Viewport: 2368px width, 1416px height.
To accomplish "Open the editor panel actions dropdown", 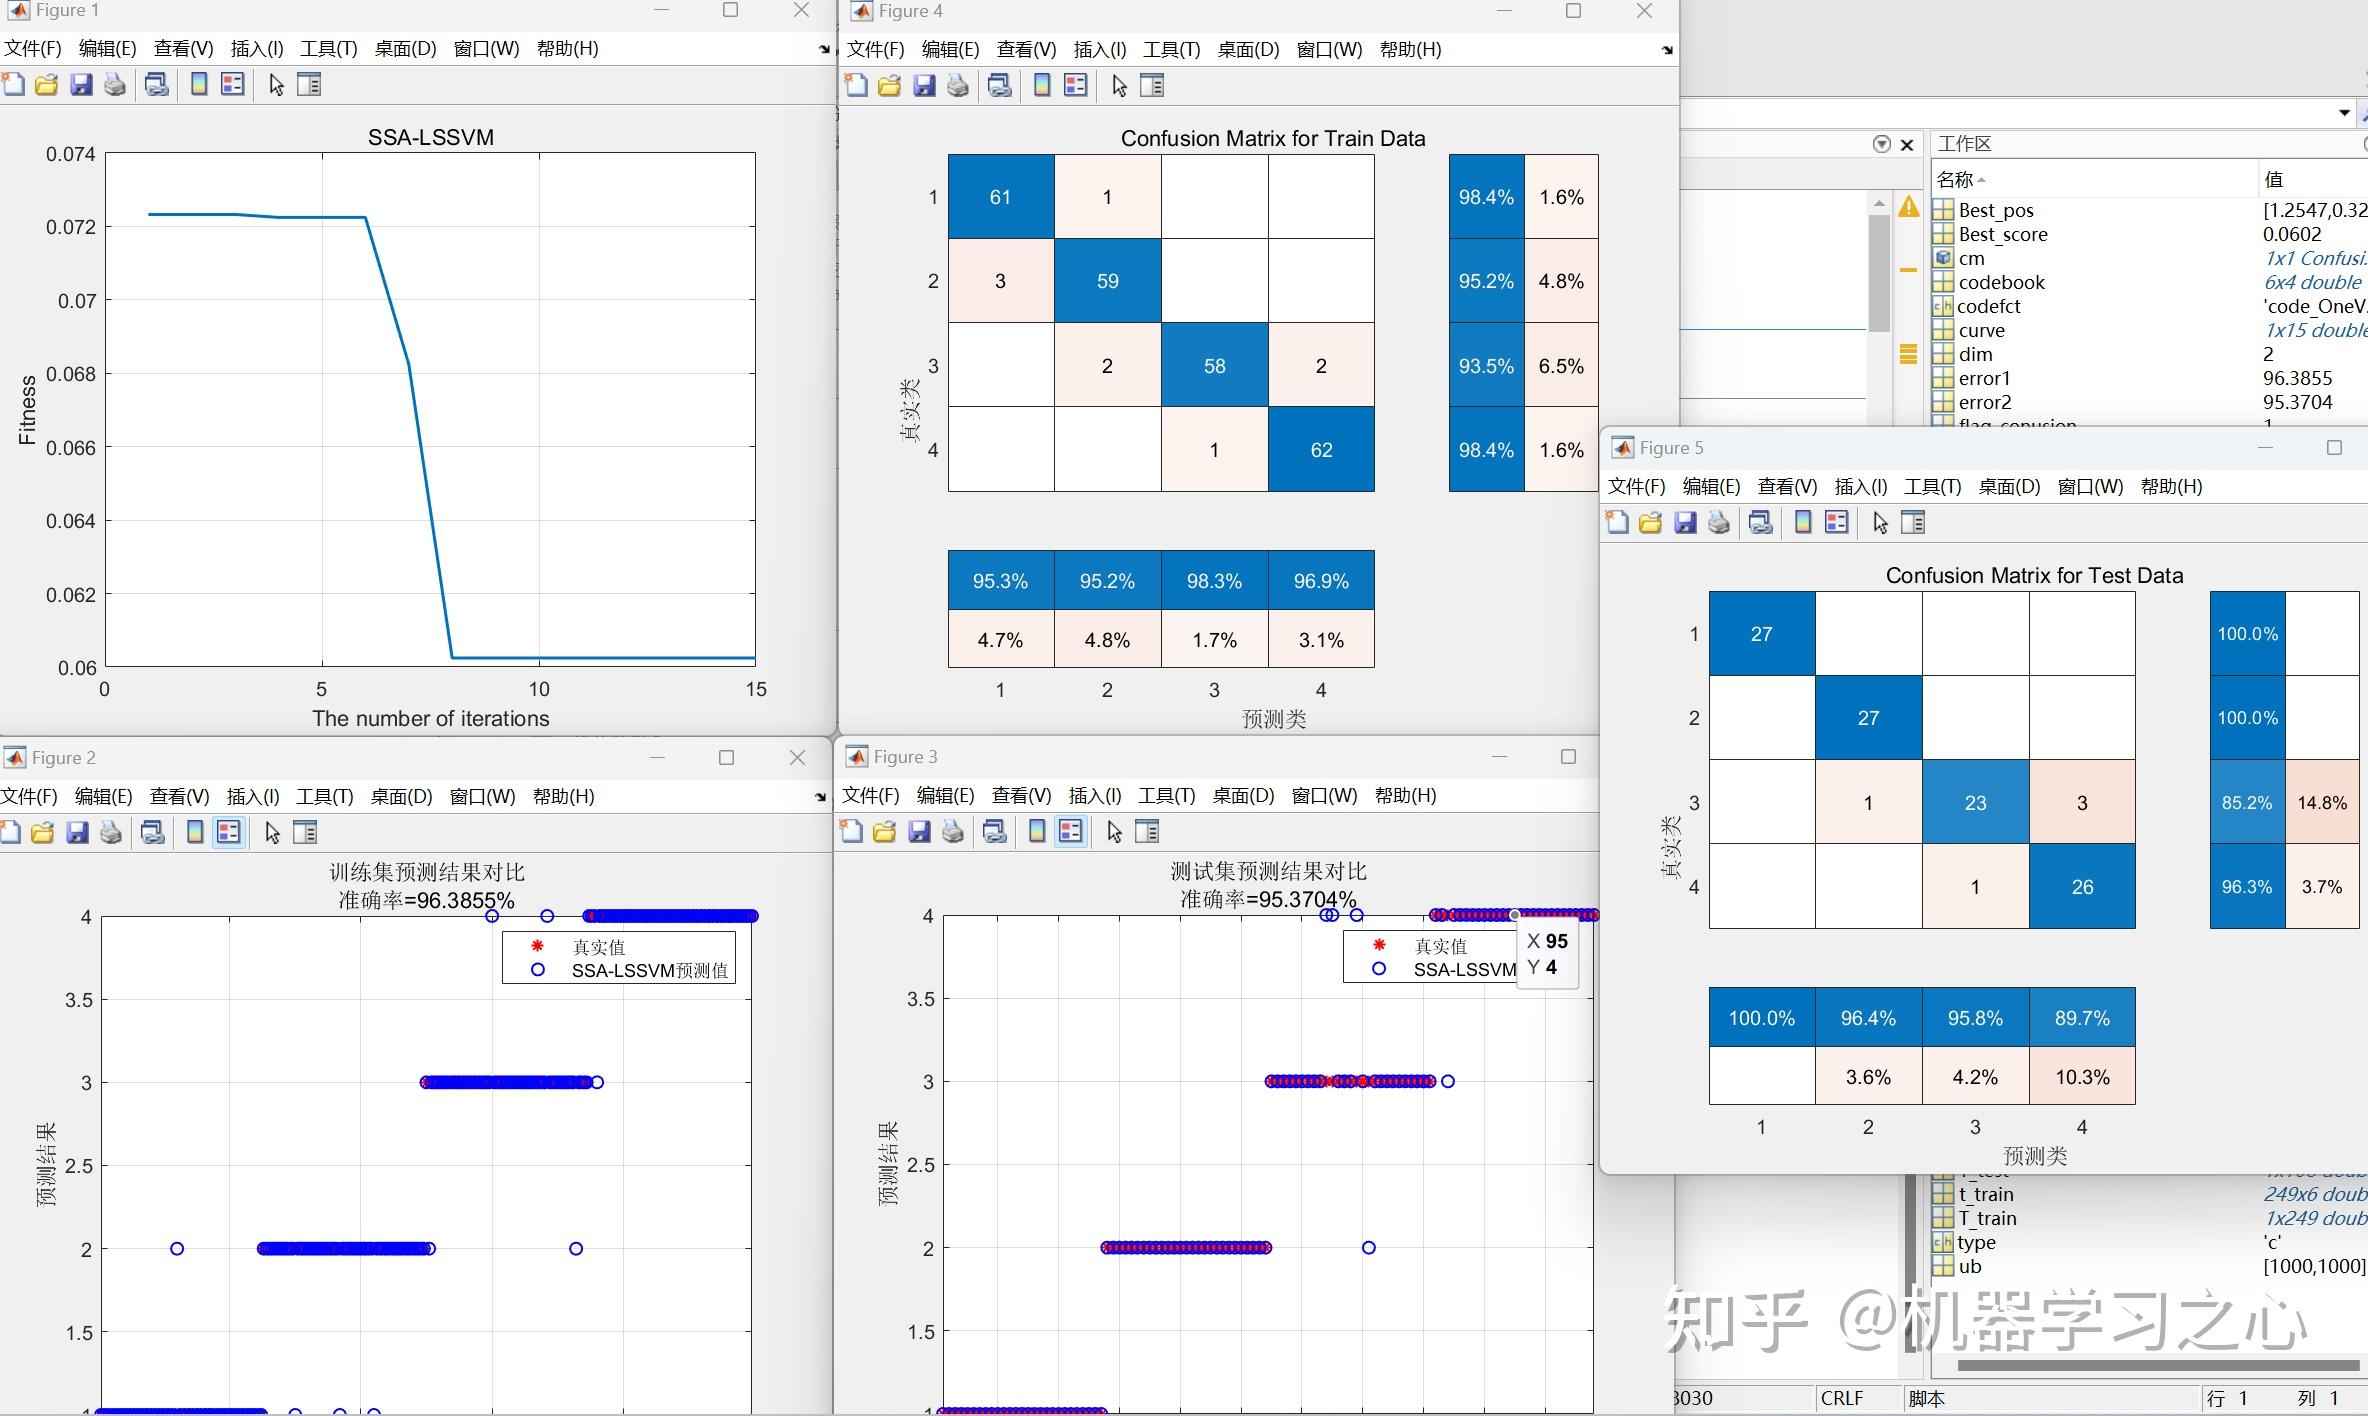I will click(1881, 144).
